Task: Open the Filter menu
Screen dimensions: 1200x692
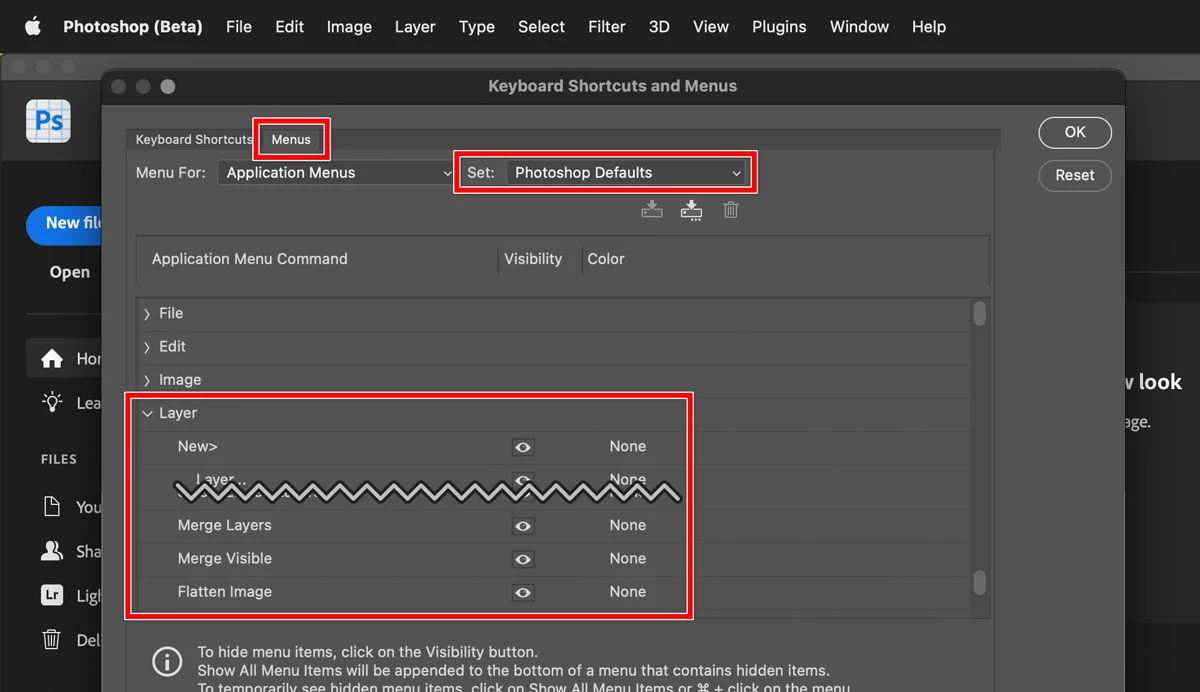Action: tap(607, 27)
